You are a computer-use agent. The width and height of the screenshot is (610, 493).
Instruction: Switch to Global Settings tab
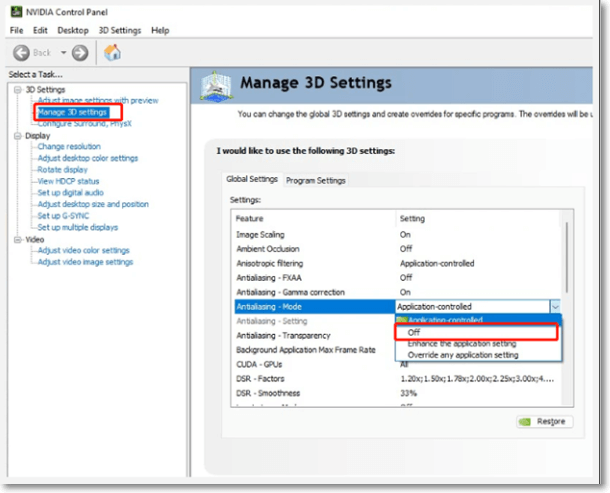point(252,179)
